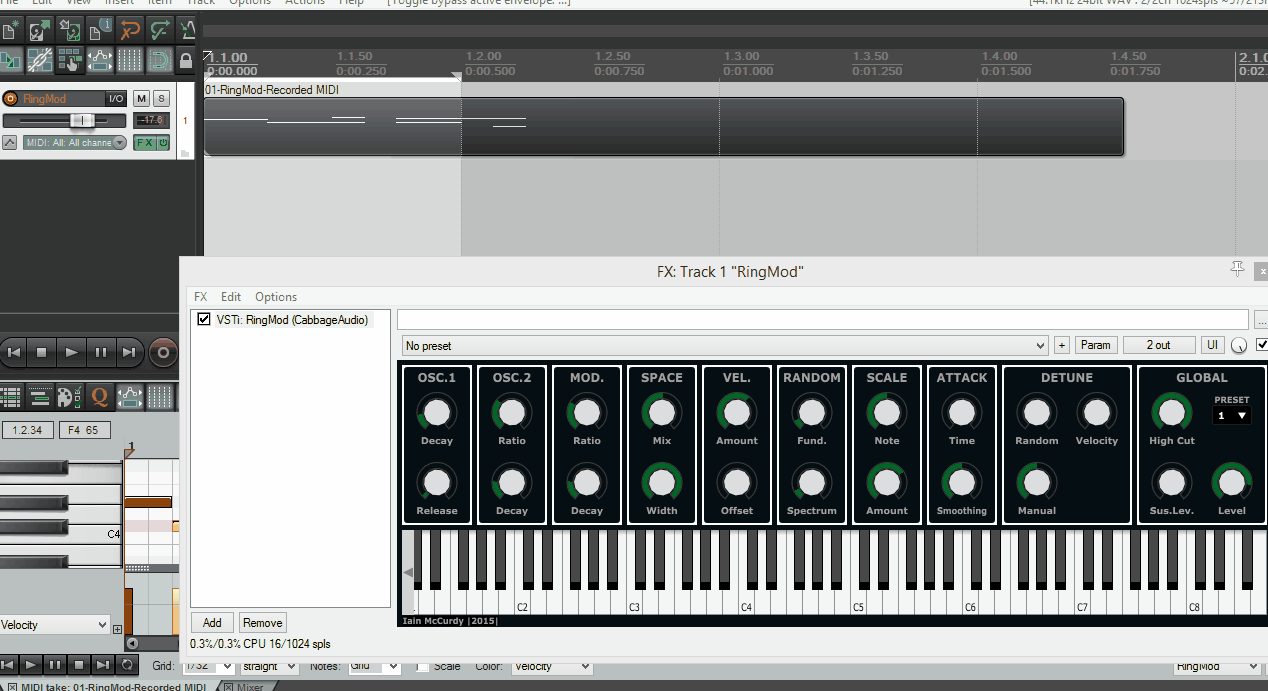The height and width of the screenshot is (691, 1268).
Task: Toggle the MIDI editor Scale checkbox
Action: click(x=422, y=666)
